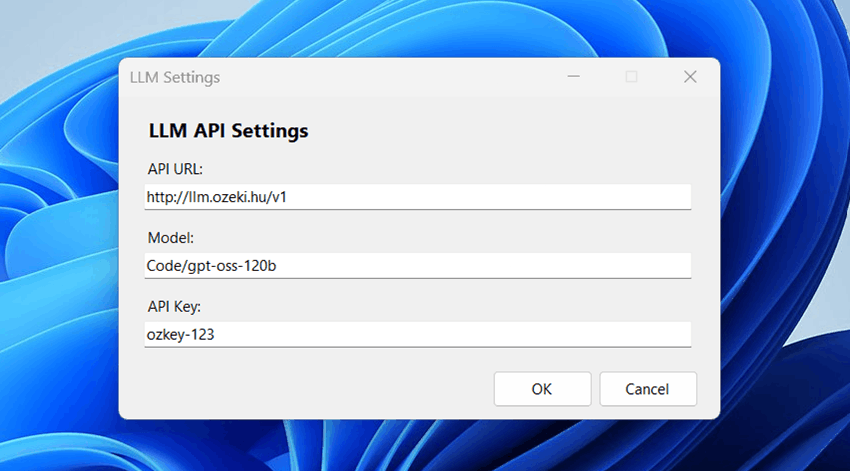850x471 pixels.
Task: Click empty title bar area beside minimize
Action: [x=400, y=77]
